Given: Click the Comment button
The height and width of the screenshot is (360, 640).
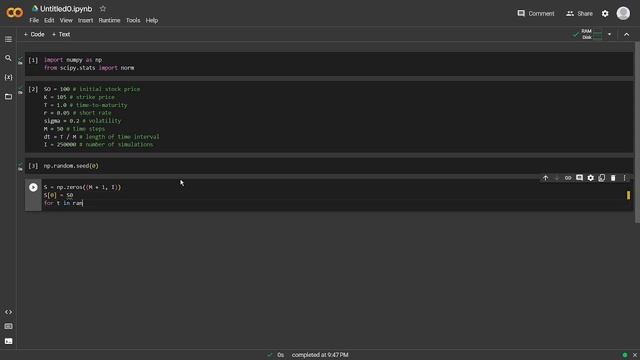Looking at the screenshot, I should (x=536, y=13).
